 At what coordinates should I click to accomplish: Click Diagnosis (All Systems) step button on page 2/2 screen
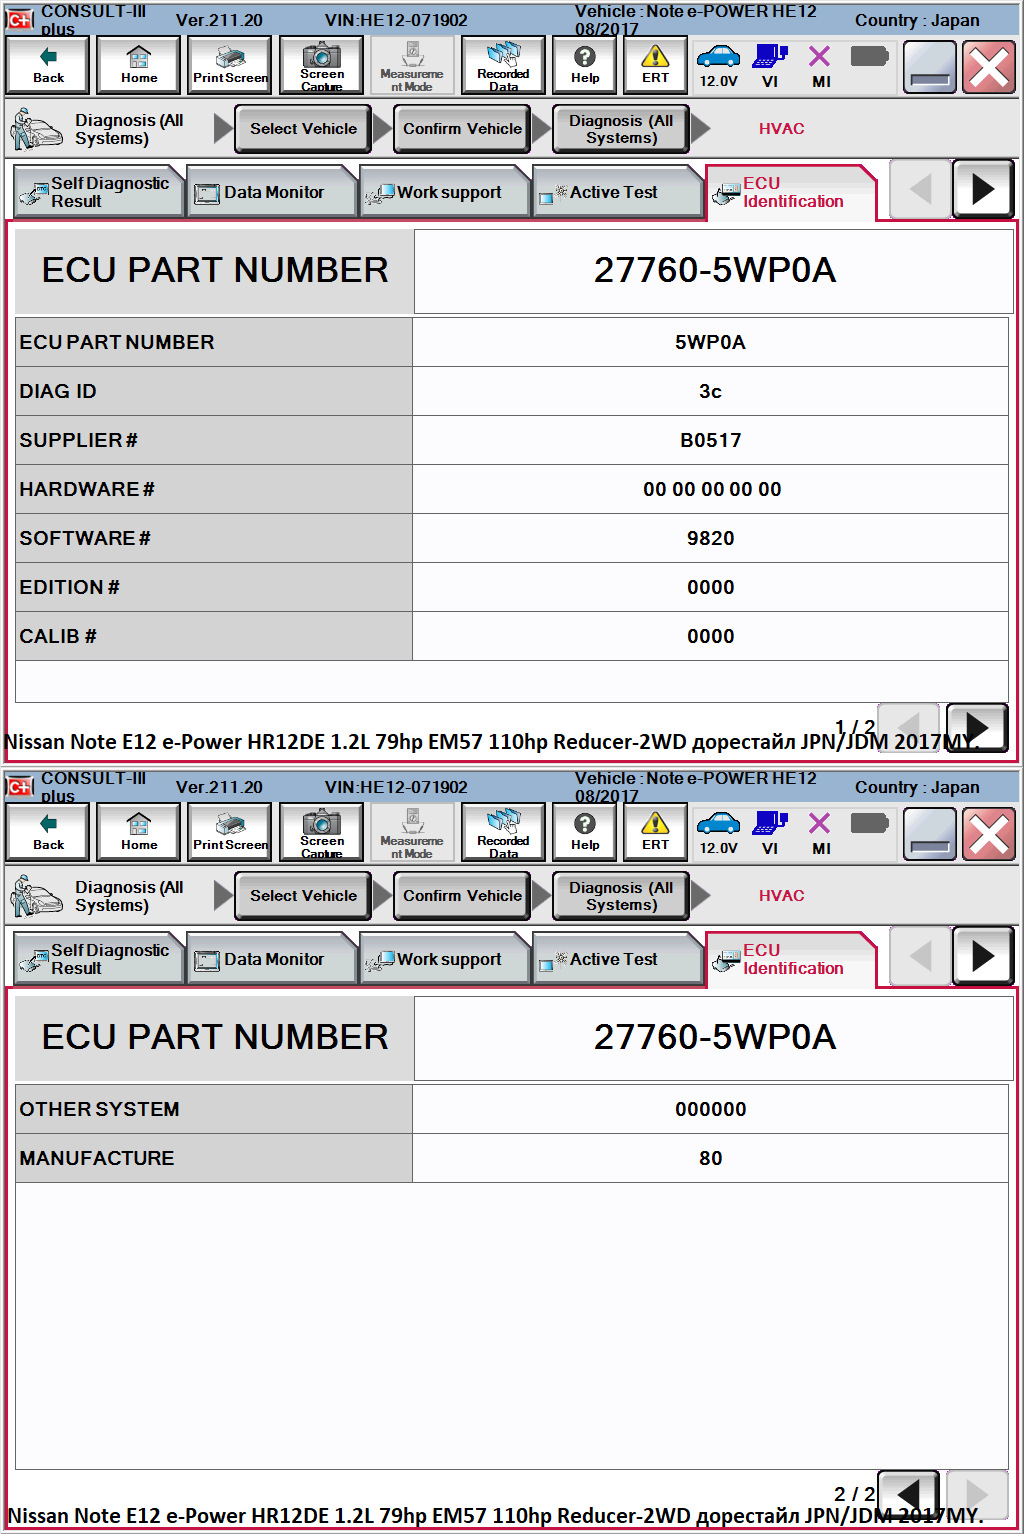coord(621,896)
